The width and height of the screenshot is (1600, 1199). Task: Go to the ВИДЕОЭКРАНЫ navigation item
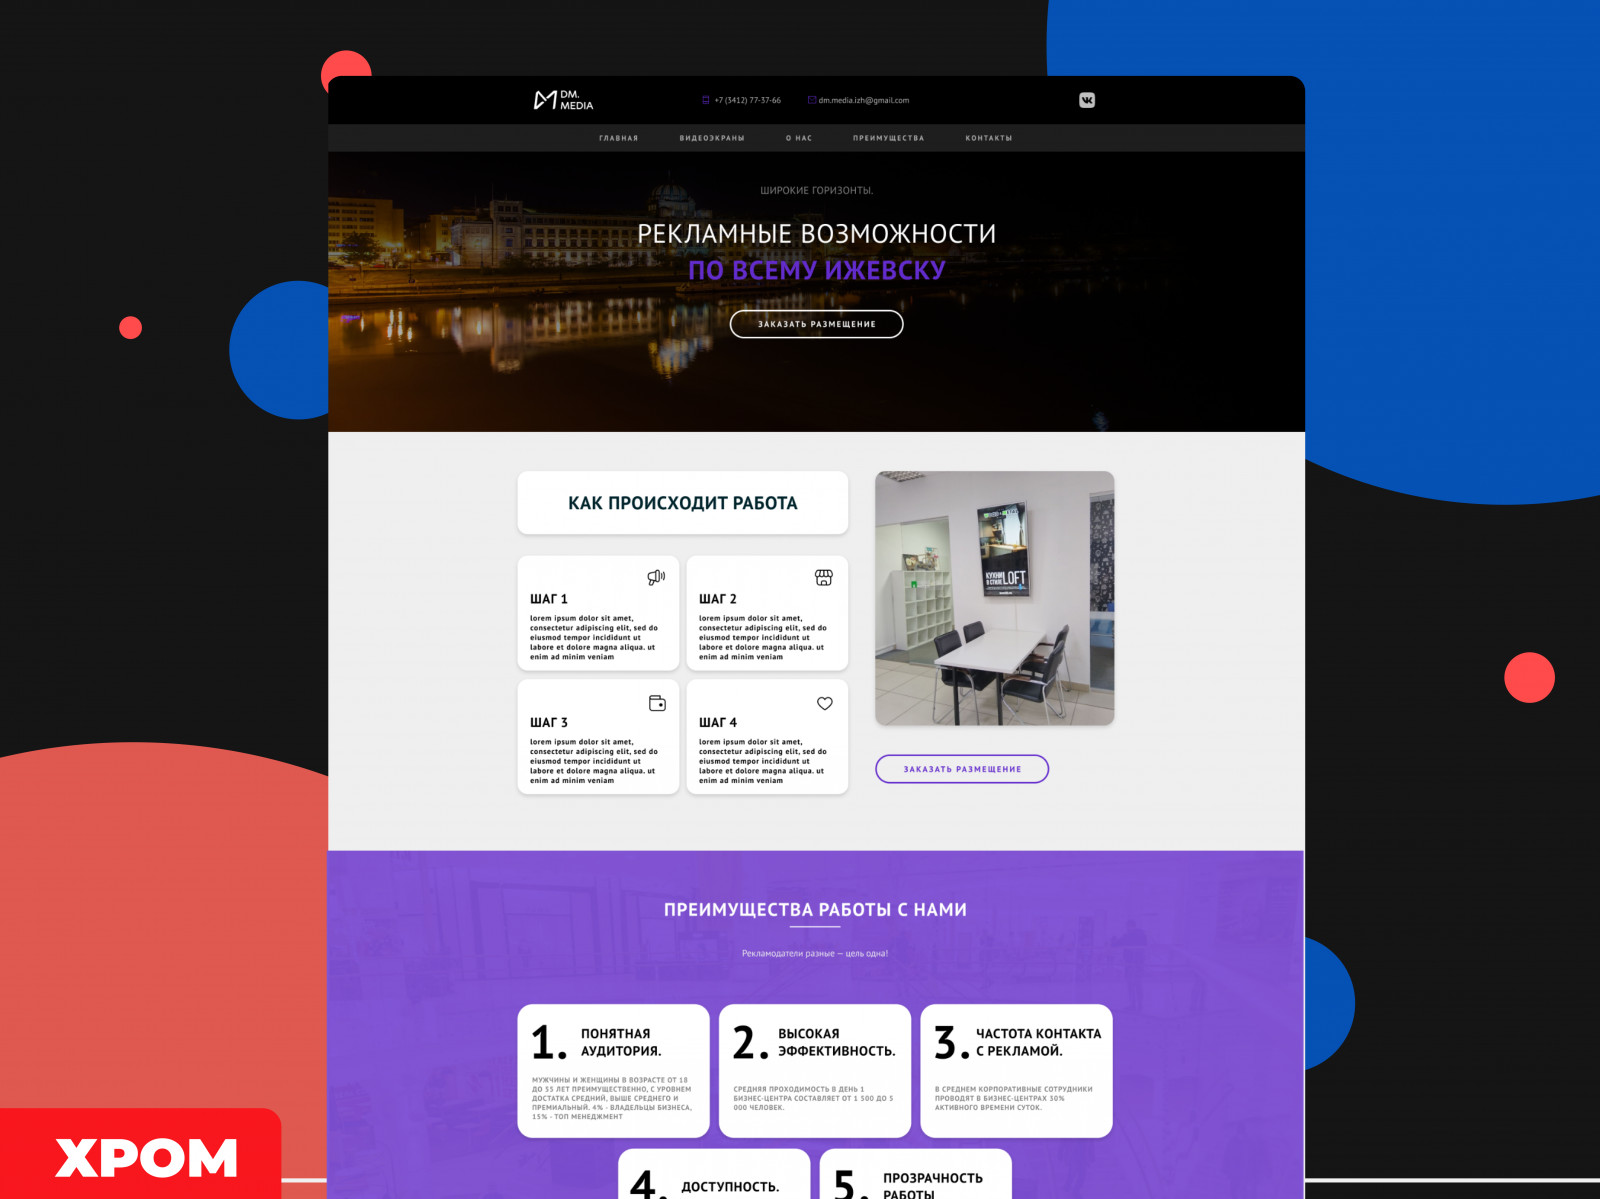point(712,138)
